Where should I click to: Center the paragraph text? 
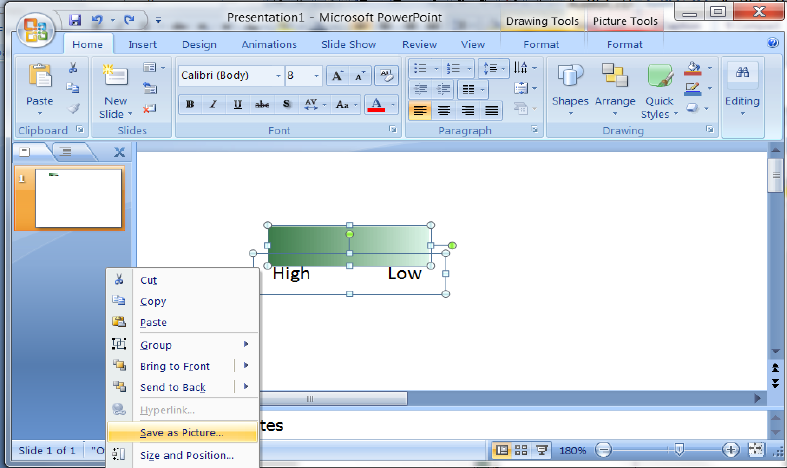444,110
